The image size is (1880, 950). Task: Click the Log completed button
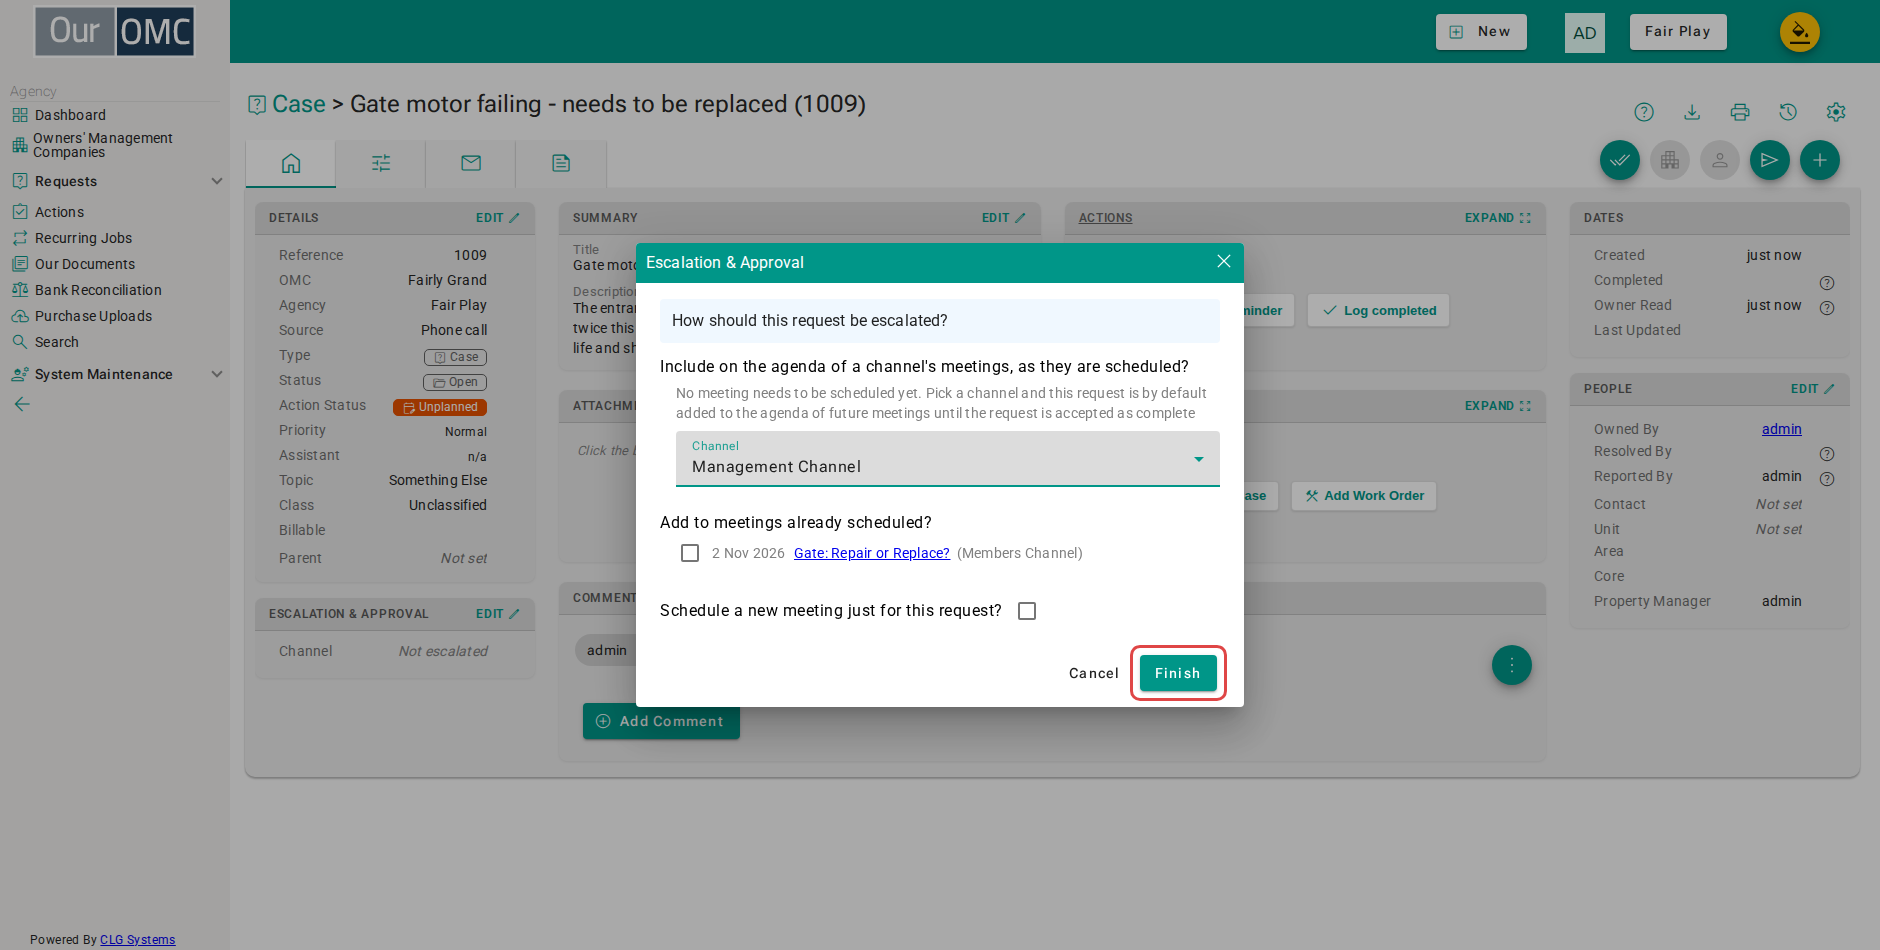point(1379,311)
